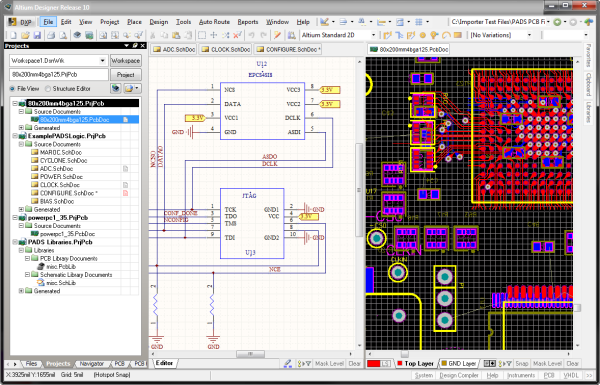Save the document with the floppy disk icon
This screenshot has width=600, height=385.
pos(37,35)
